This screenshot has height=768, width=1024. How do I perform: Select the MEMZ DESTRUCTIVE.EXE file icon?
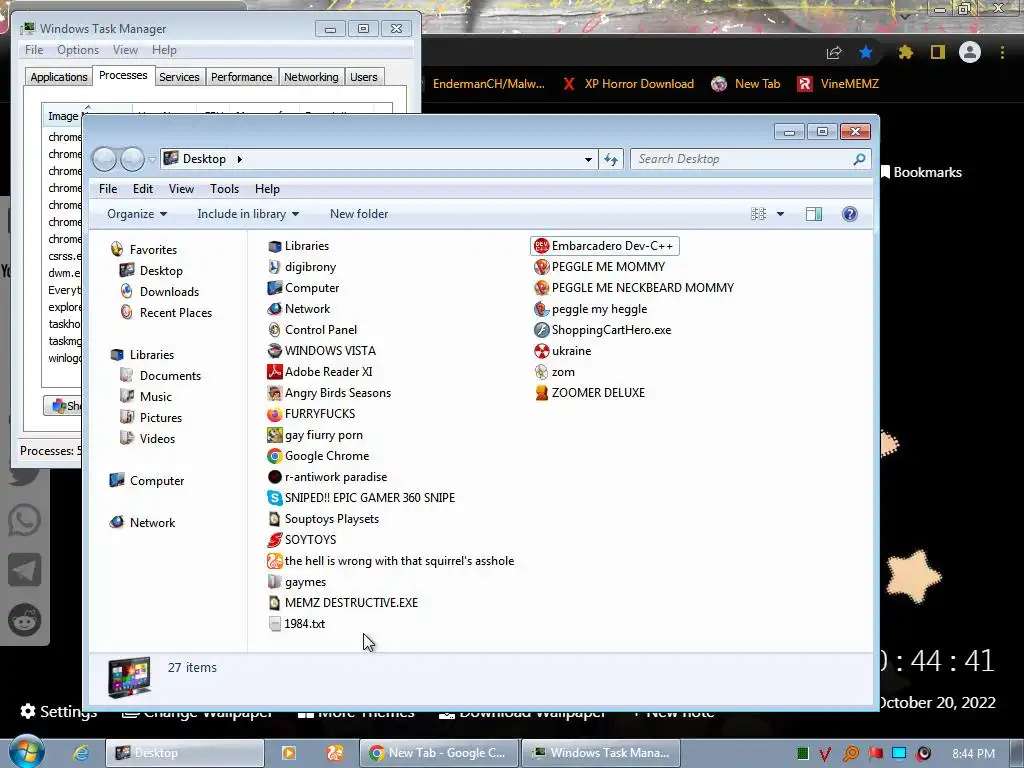coord(274,603)
